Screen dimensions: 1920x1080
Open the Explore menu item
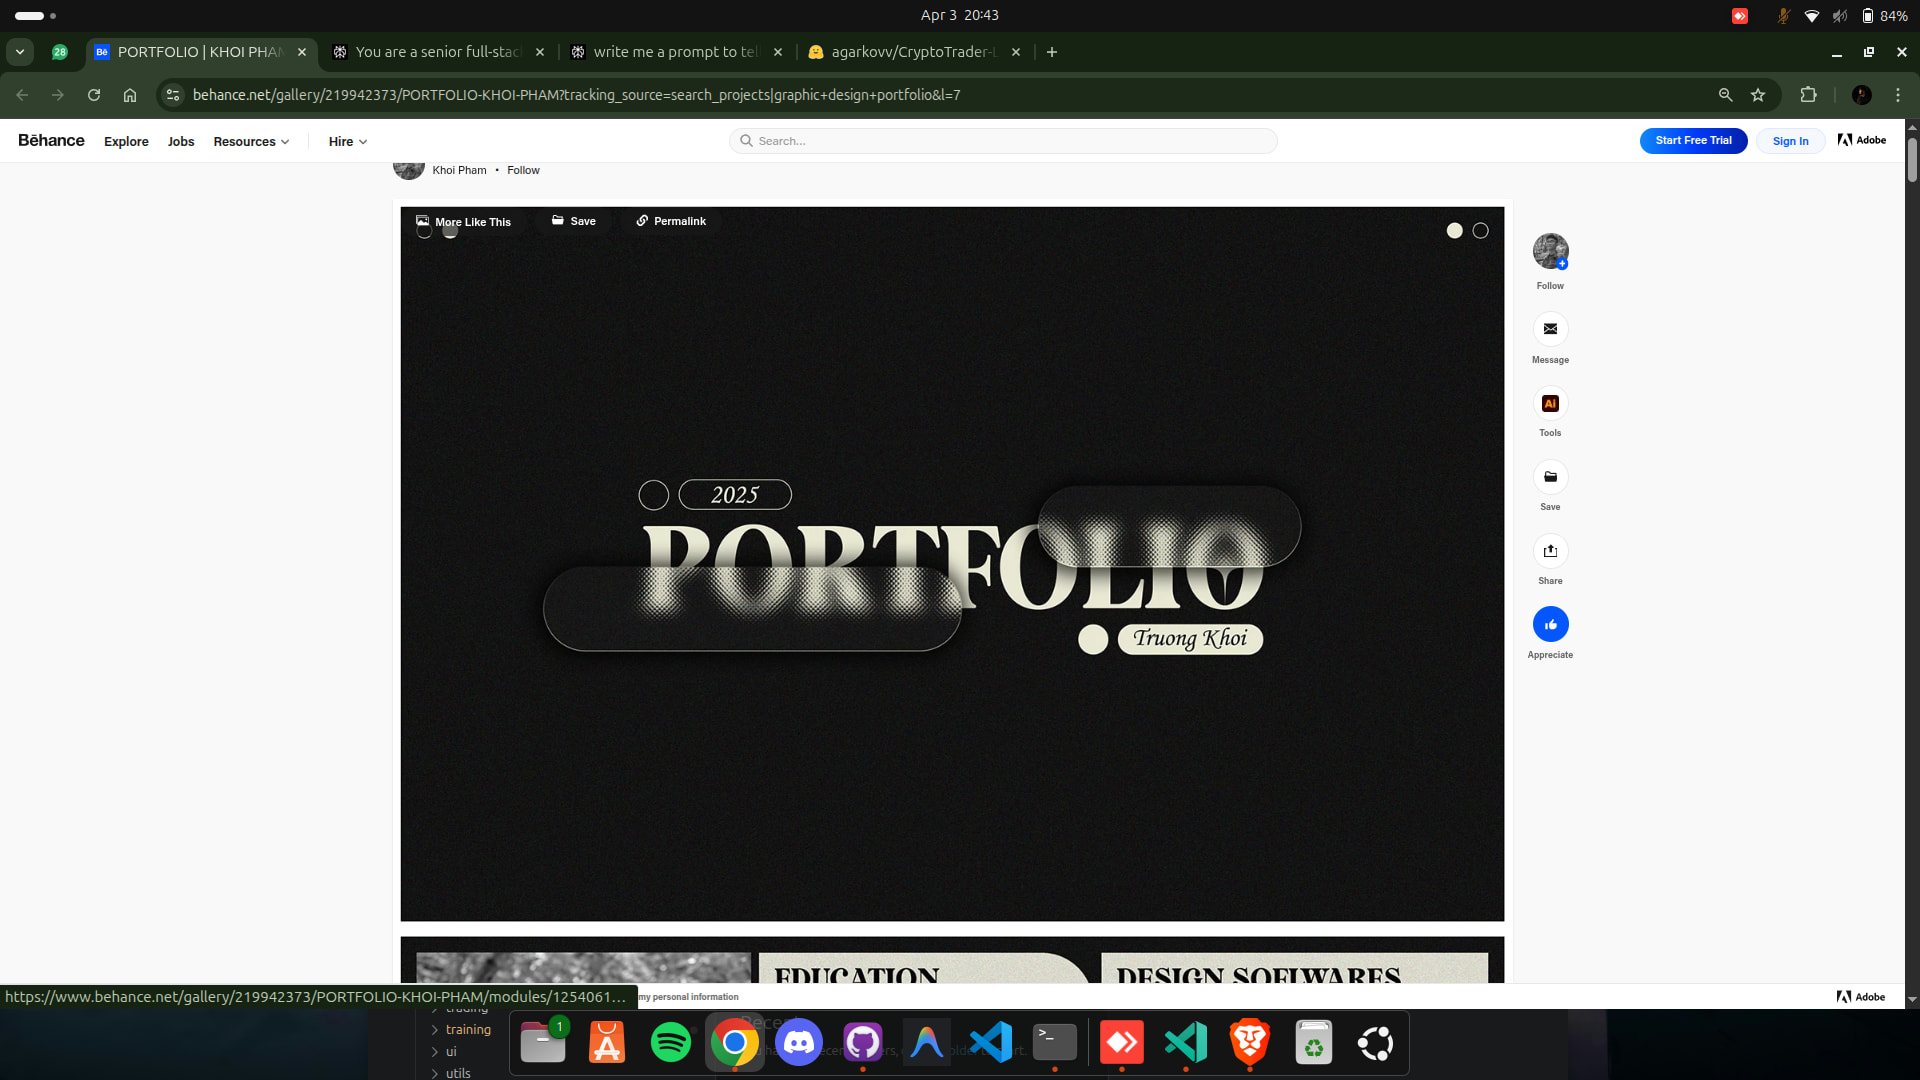126,141
